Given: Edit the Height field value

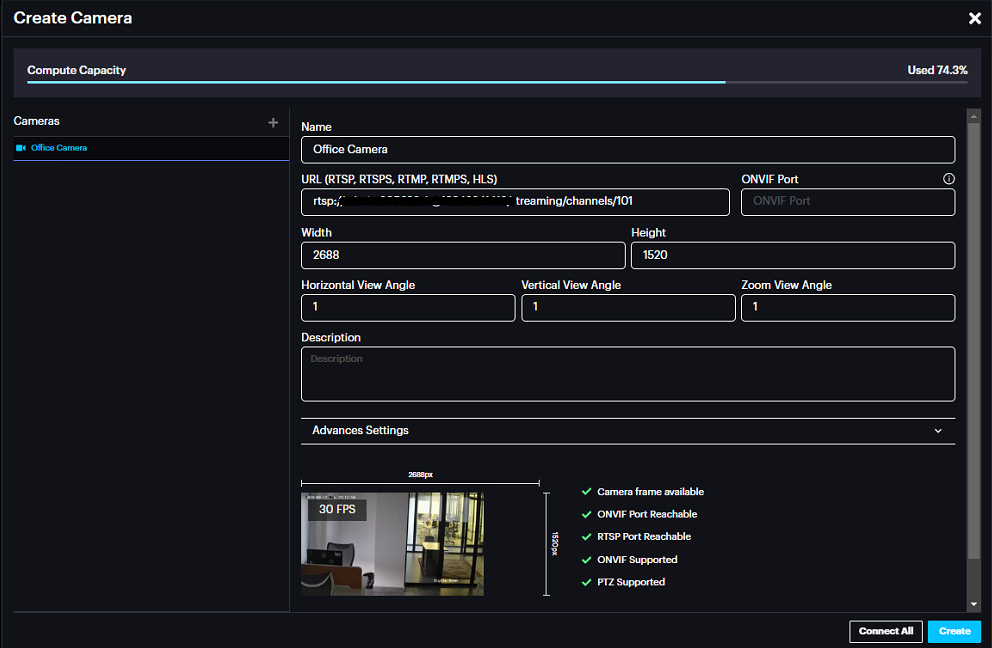Looking at the screenshot, I should pyautogui.click(x=792, y=255).
